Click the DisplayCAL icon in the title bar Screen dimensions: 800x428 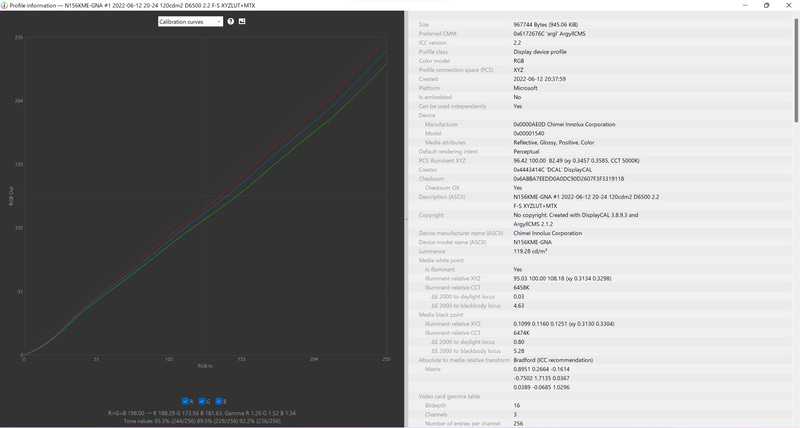pyautogui.click(x=5, y=5)
